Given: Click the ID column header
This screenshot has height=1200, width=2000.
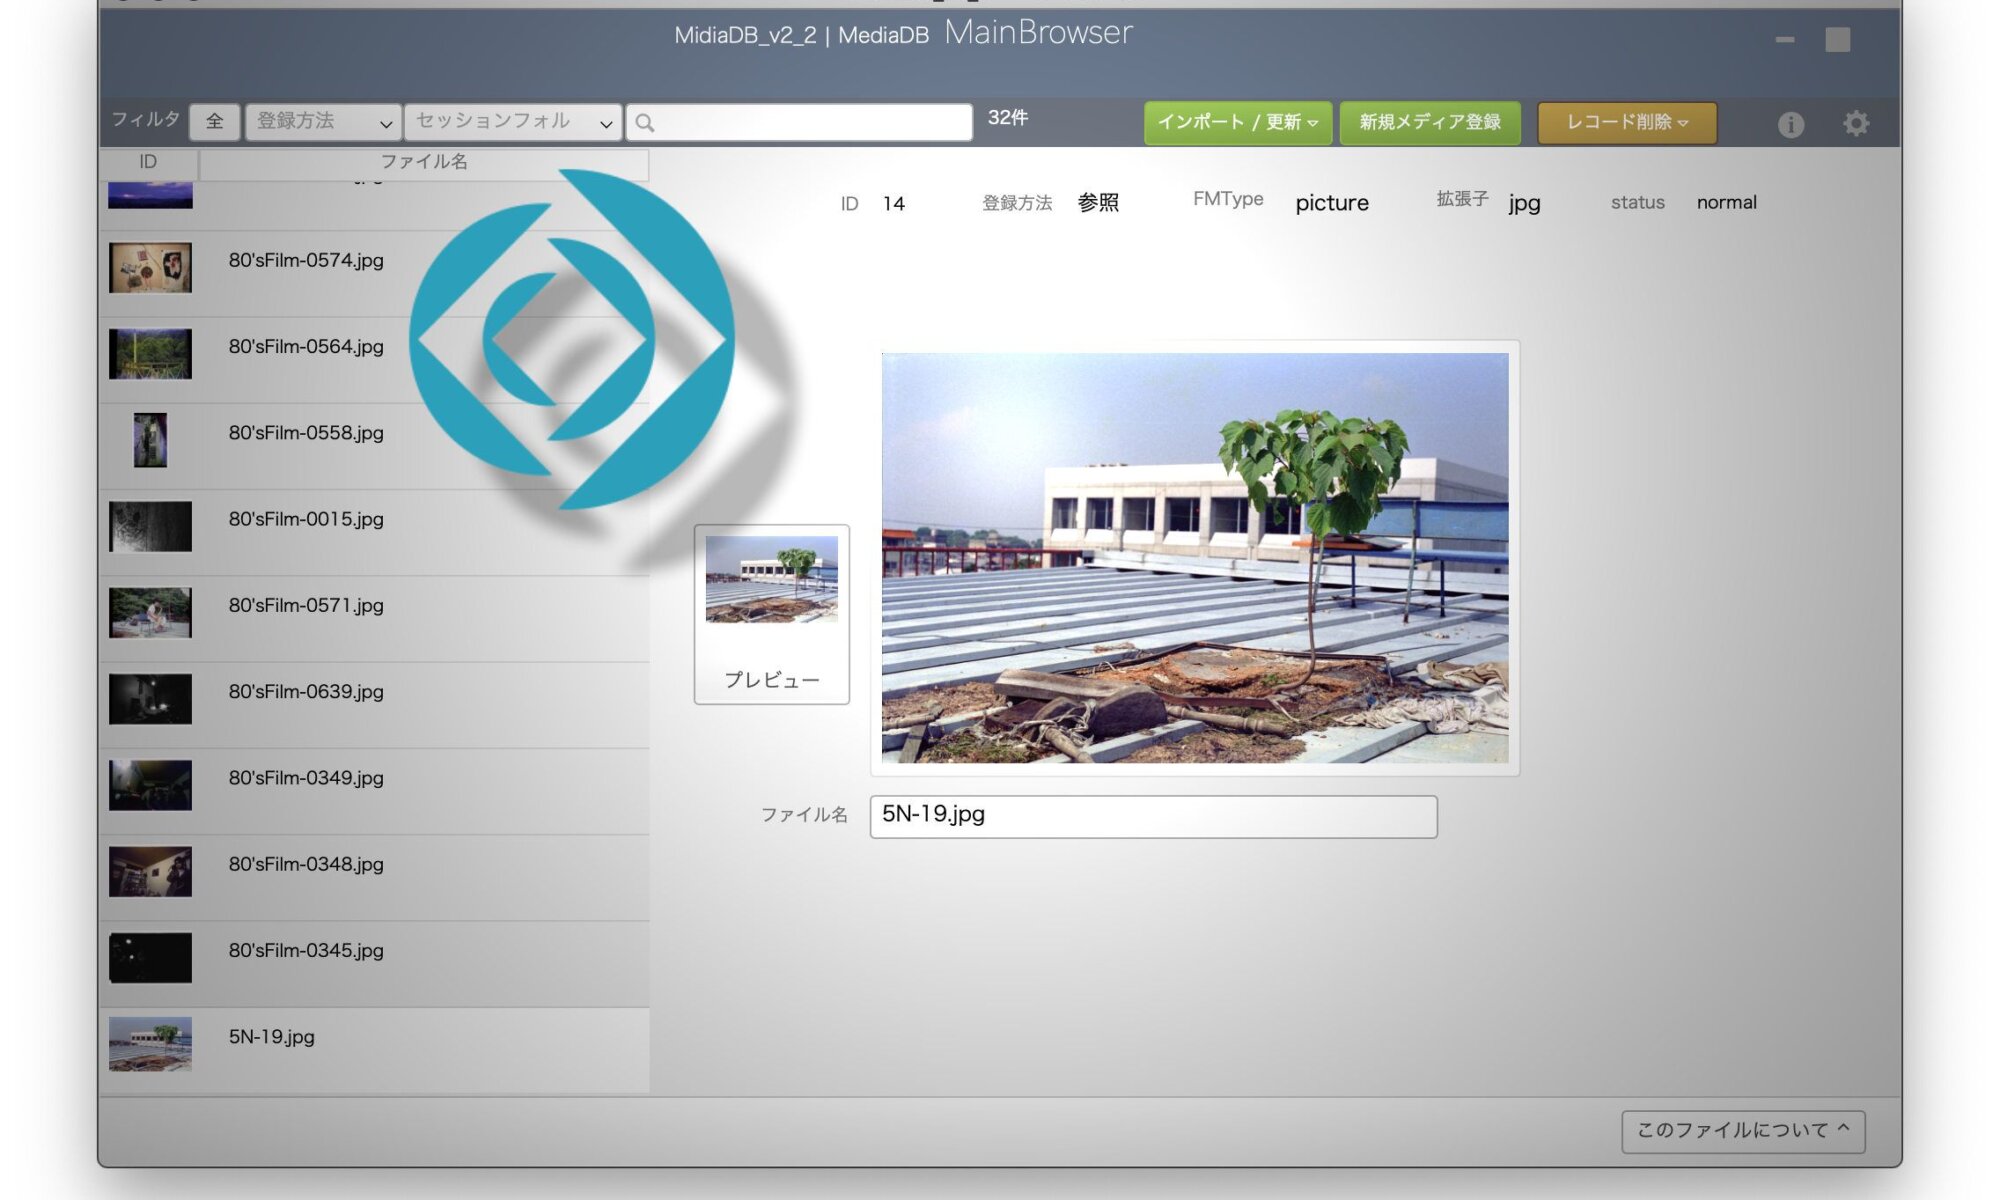Looking at the screenshot, I should [148, 162].
